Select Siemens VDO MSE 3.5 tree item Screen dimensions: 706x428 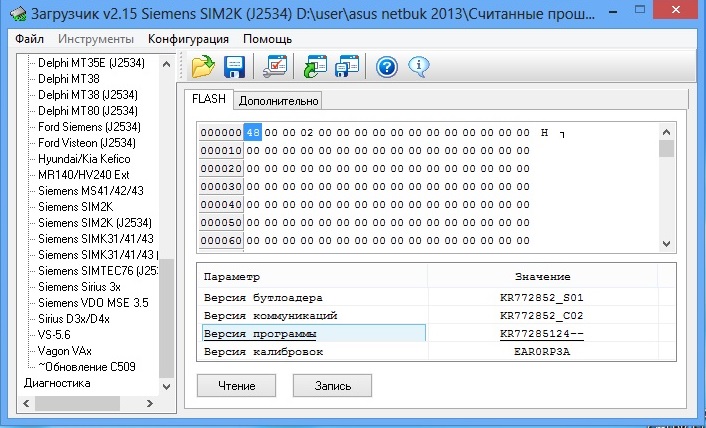[93, 303]
